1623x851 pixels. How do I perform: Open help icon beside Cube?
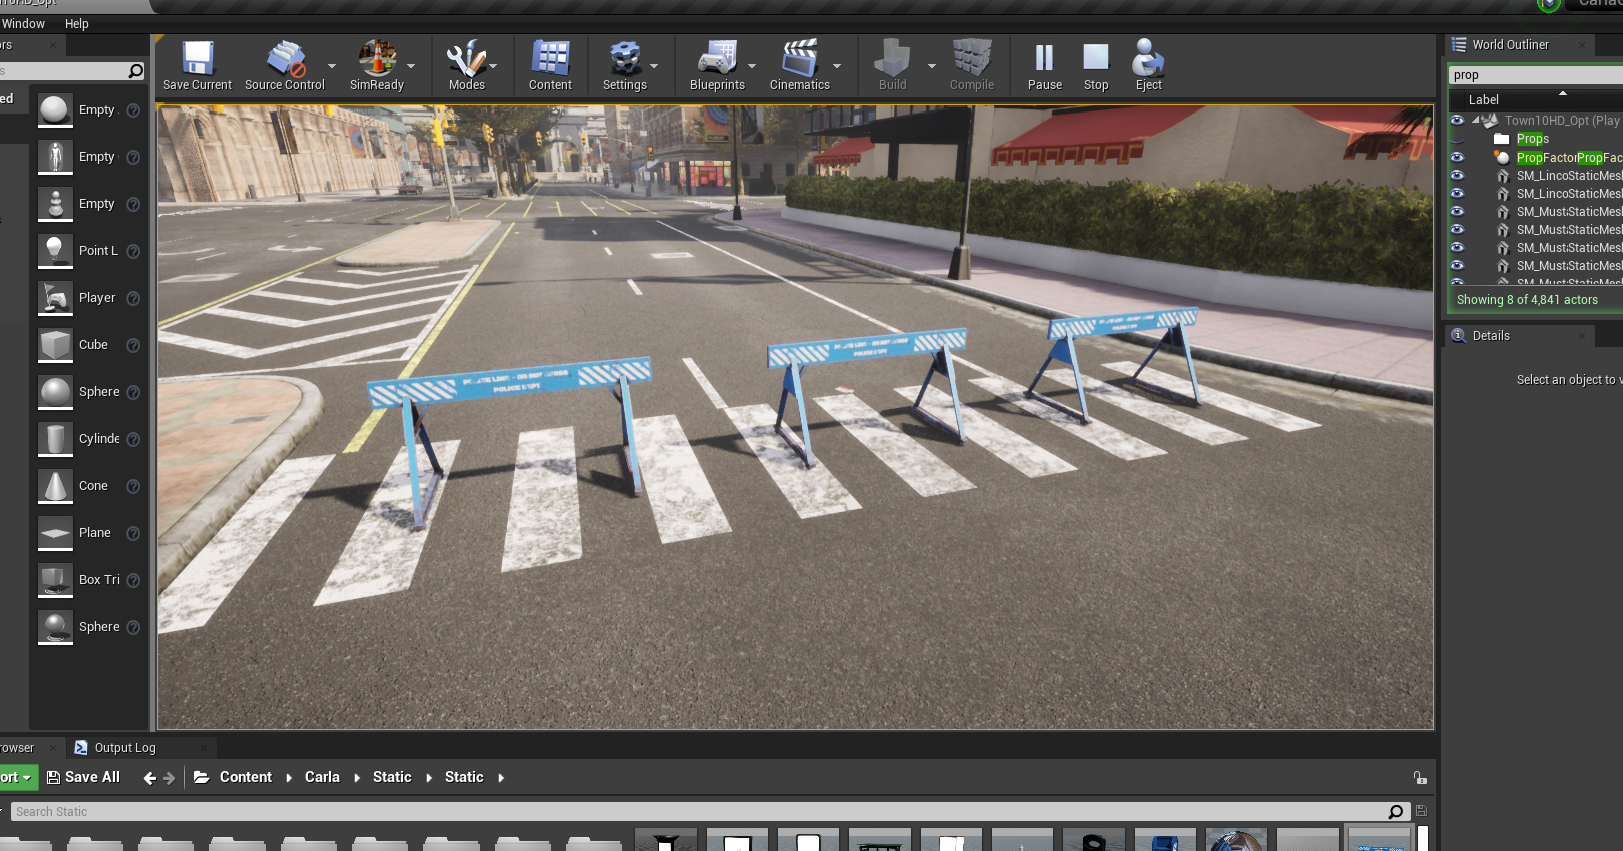tap(133, 345)
